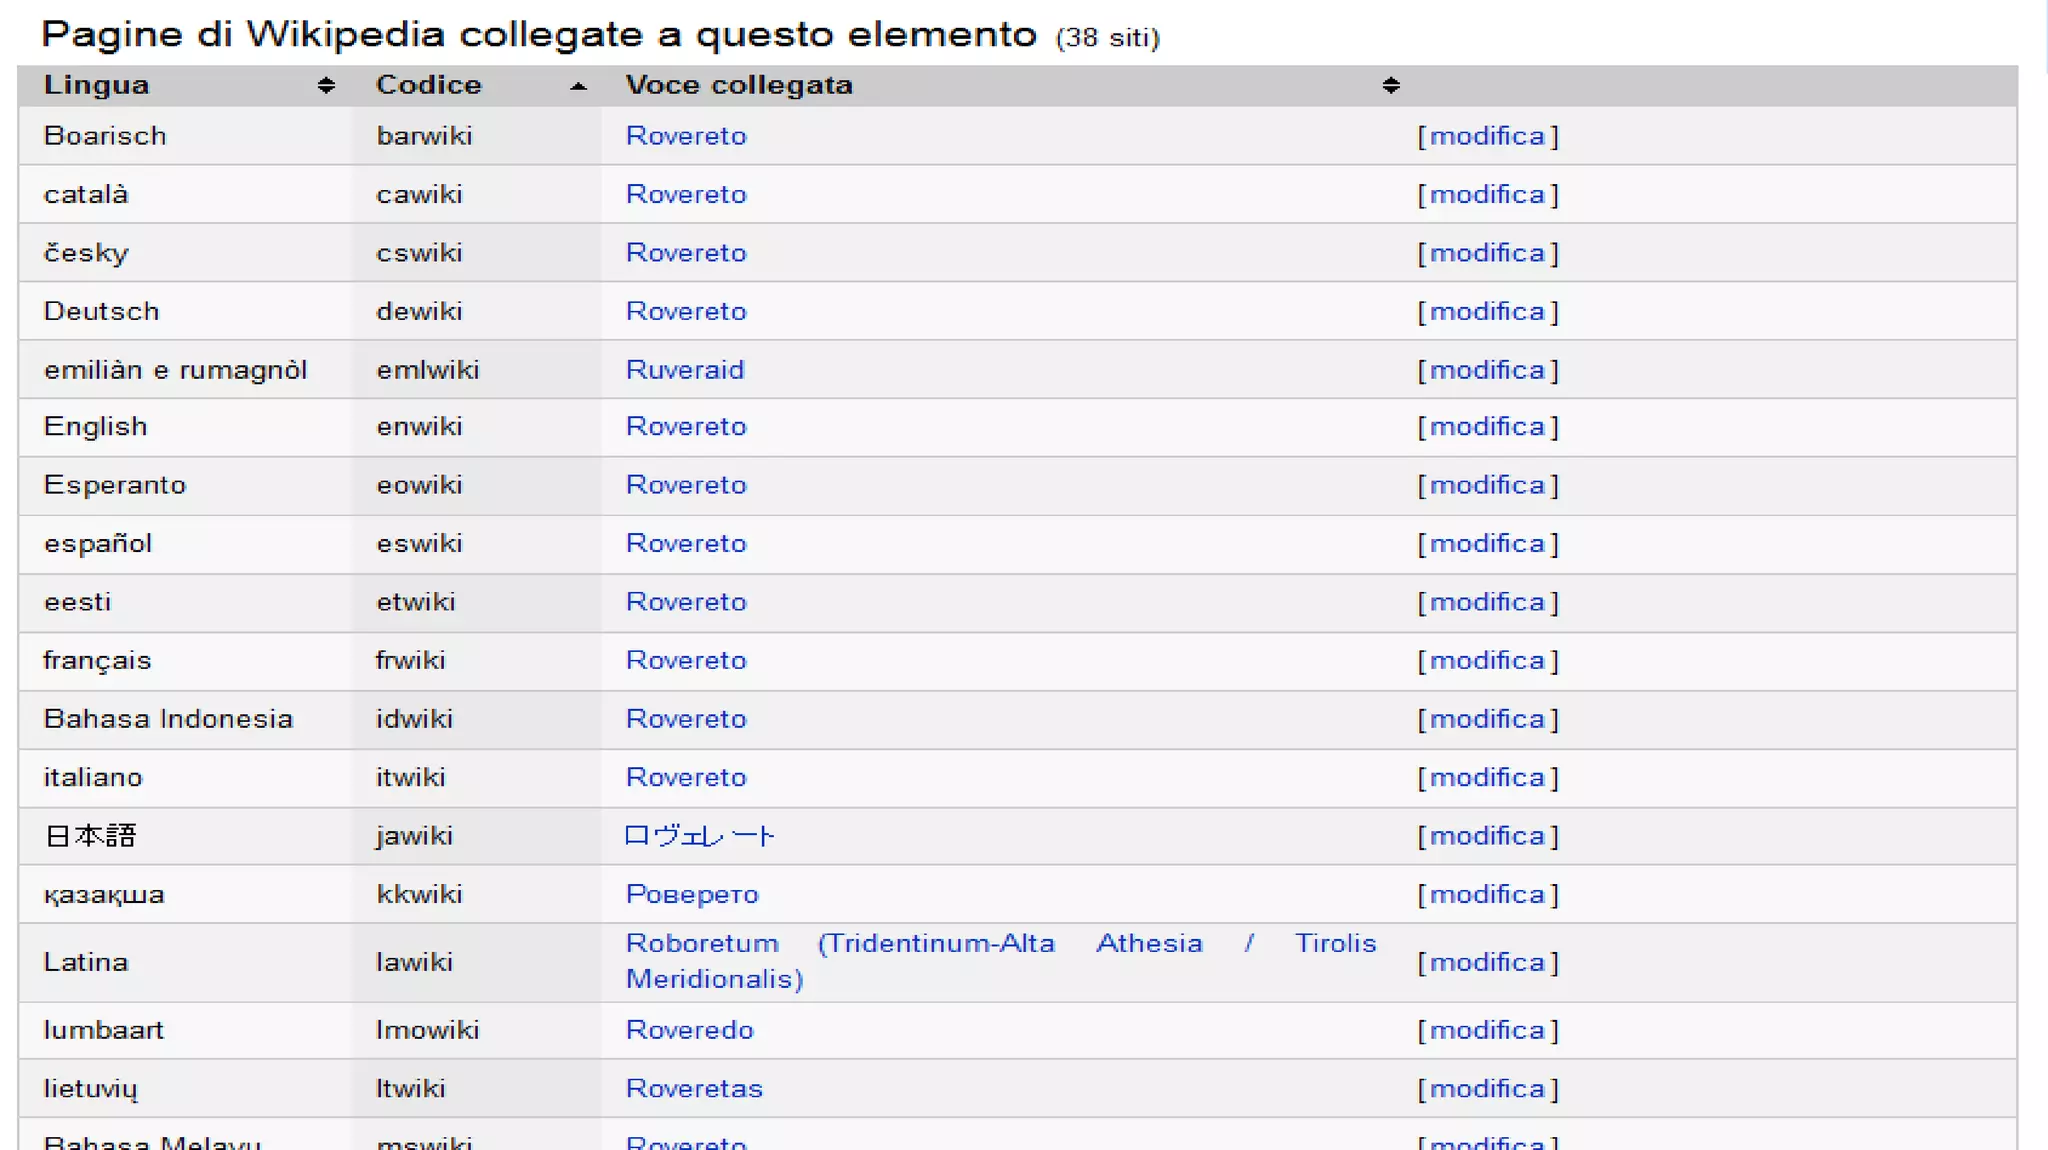Click modifica for the Latina row

pos(1487,962)
